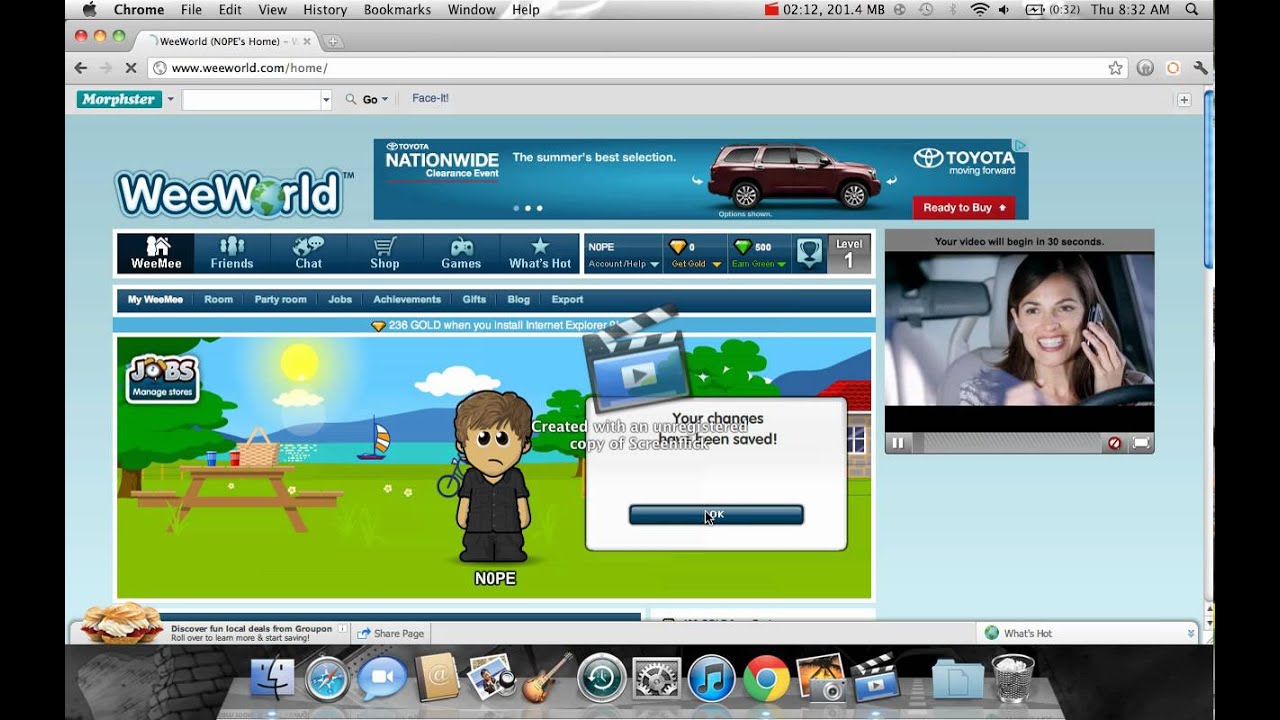Click the What's Hot bottom bar item
The height and width of the screenshot is (720, 1280).
1019,633
